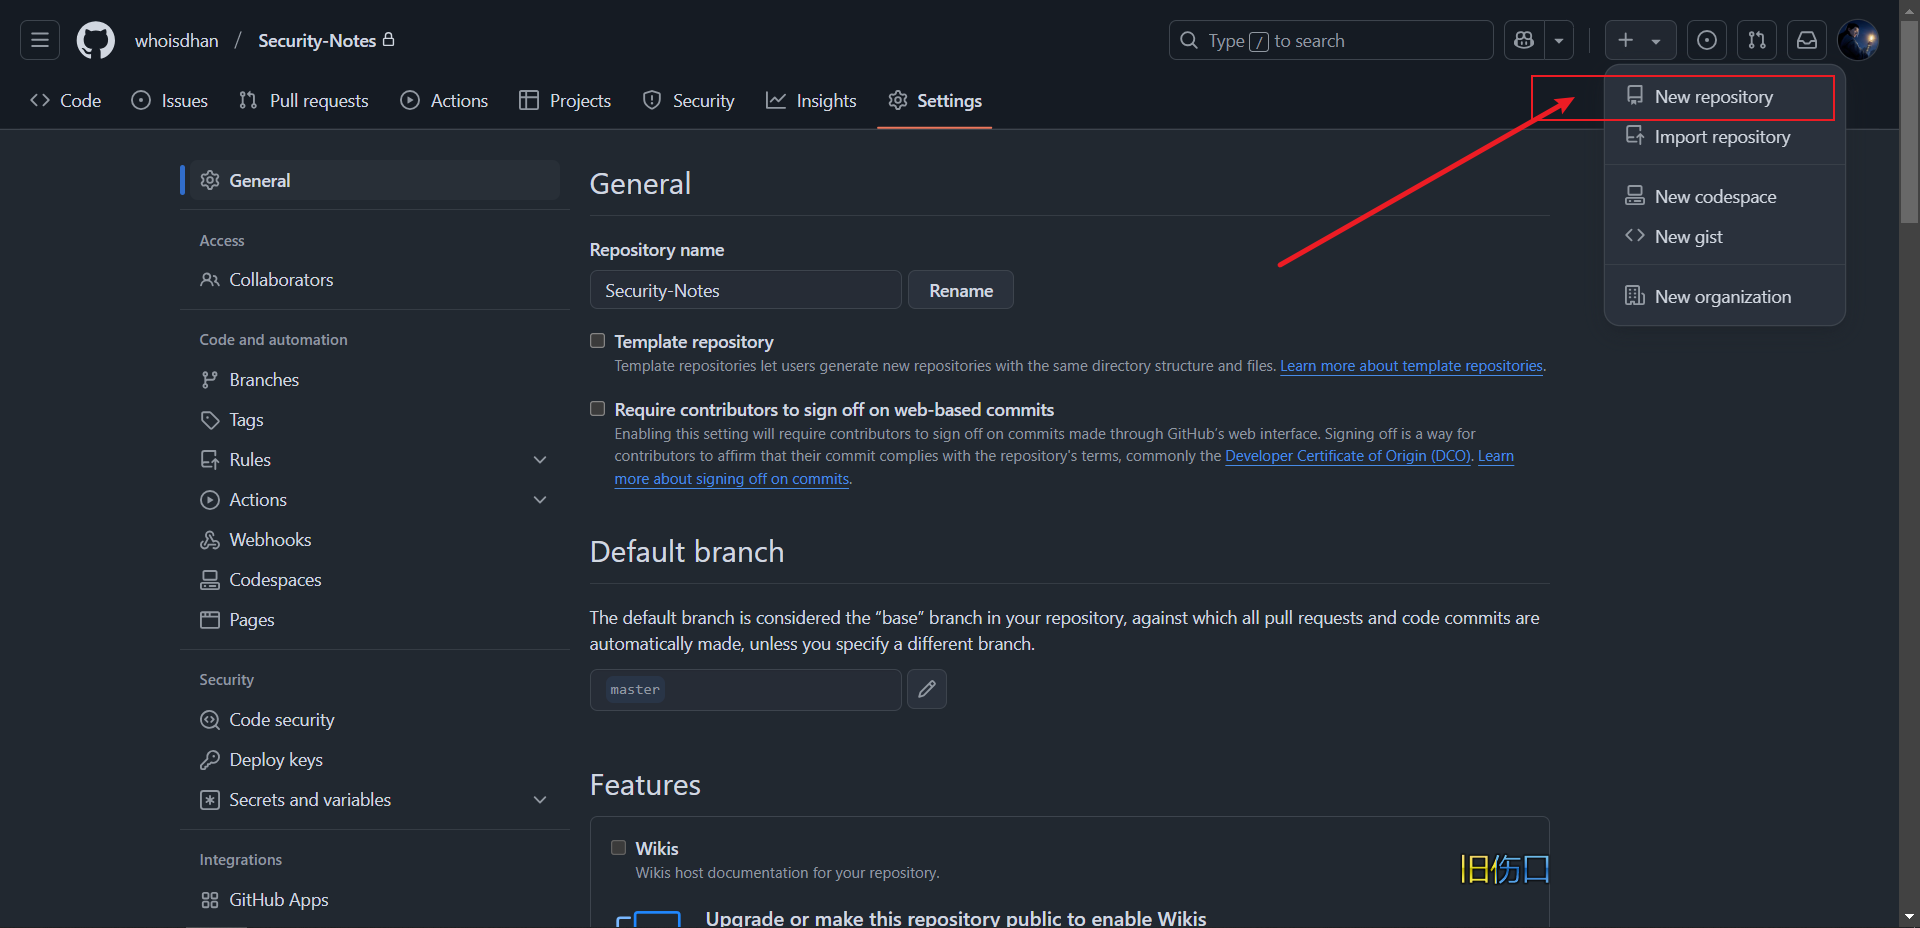Click the GitHub logo home icon
The image size is (1920, 928).
tap(96, 40)
